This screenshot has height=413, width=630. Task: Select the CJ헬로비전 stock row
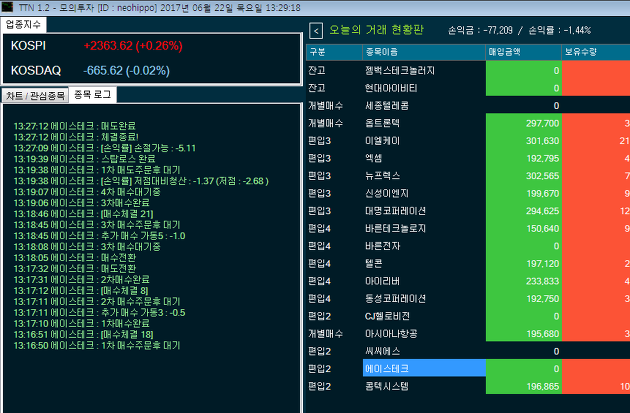pyautogui.click(x=468, y=316)
